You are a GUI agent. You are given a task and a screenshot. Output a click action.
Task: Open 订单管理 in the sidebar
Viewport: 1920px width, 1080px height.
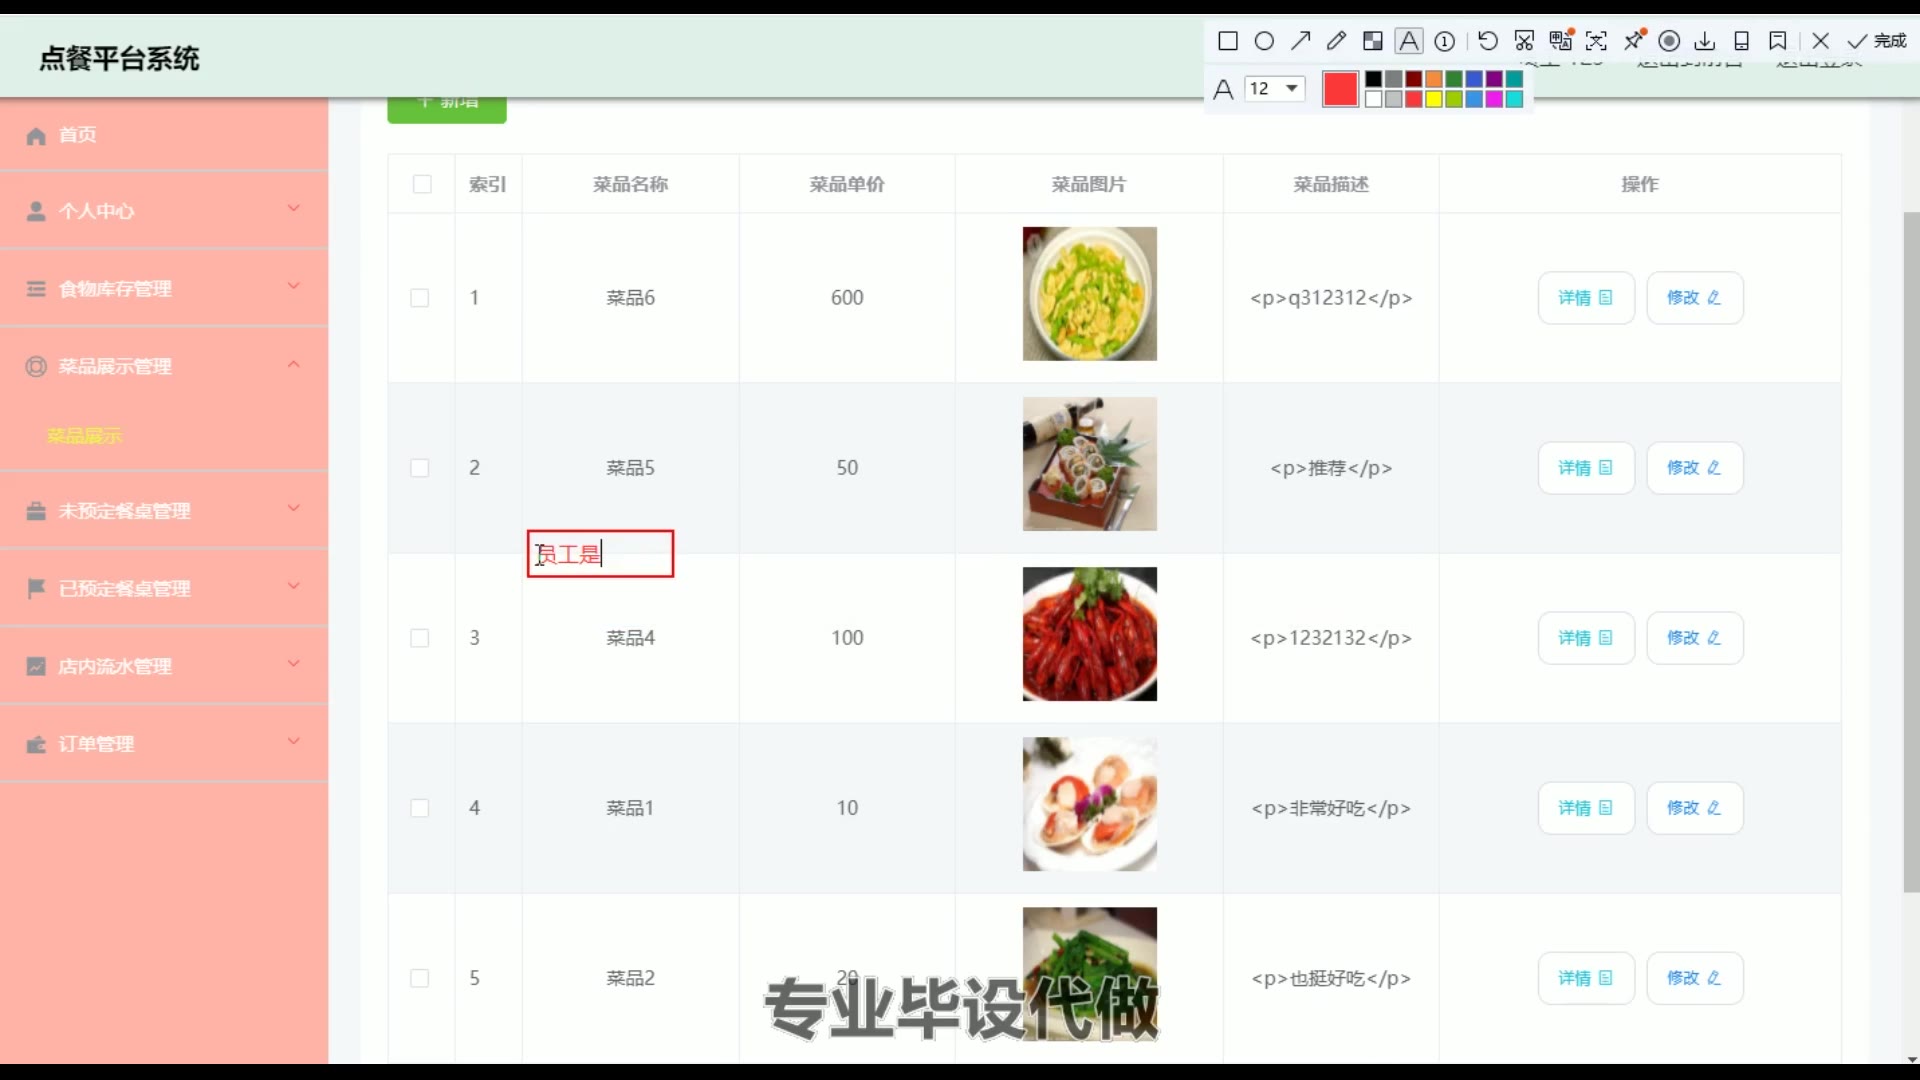[164, 744]
